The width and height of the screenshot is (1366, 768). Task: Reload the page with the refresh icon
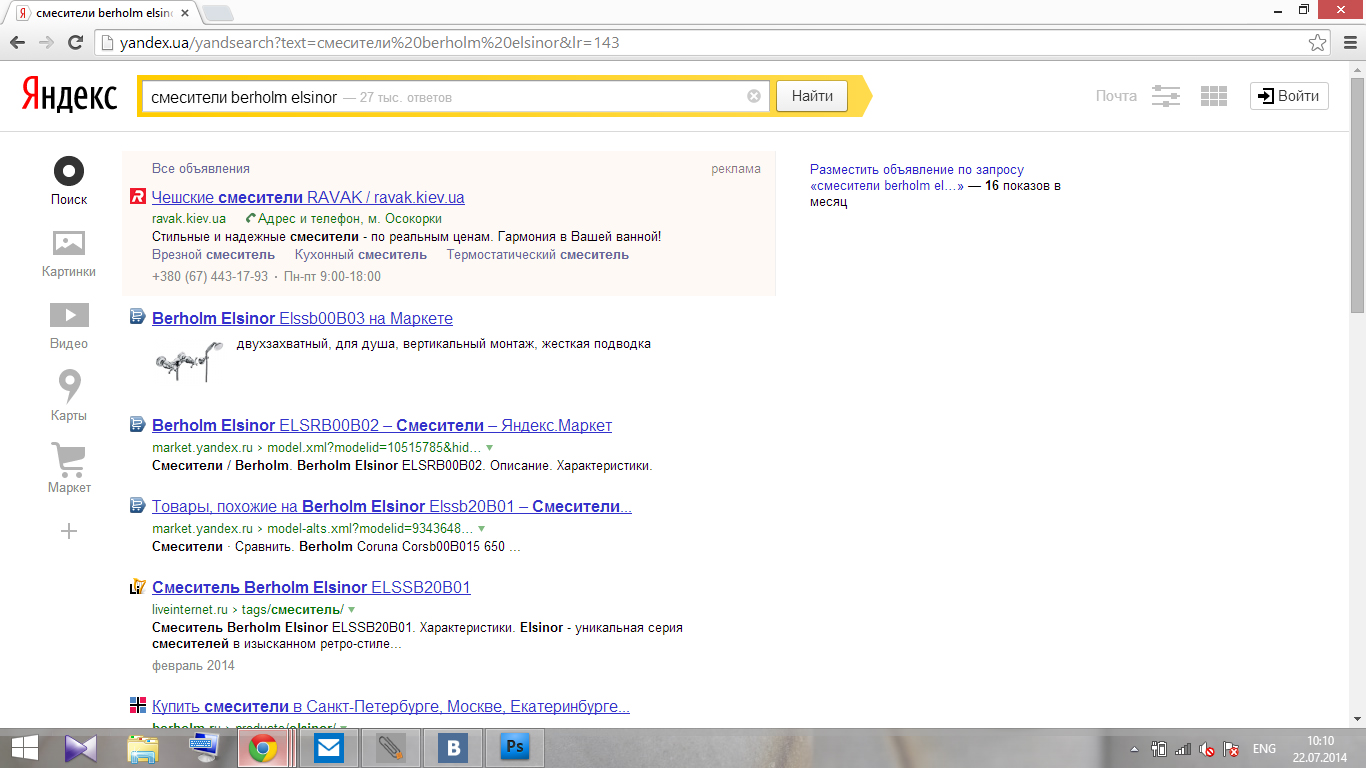point(75,43)
